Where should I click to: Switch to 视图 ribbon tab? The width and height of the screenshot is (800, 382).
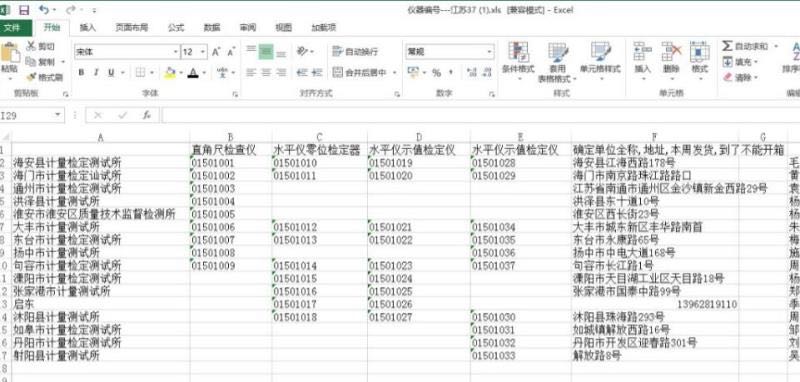(x=284, y=28)
